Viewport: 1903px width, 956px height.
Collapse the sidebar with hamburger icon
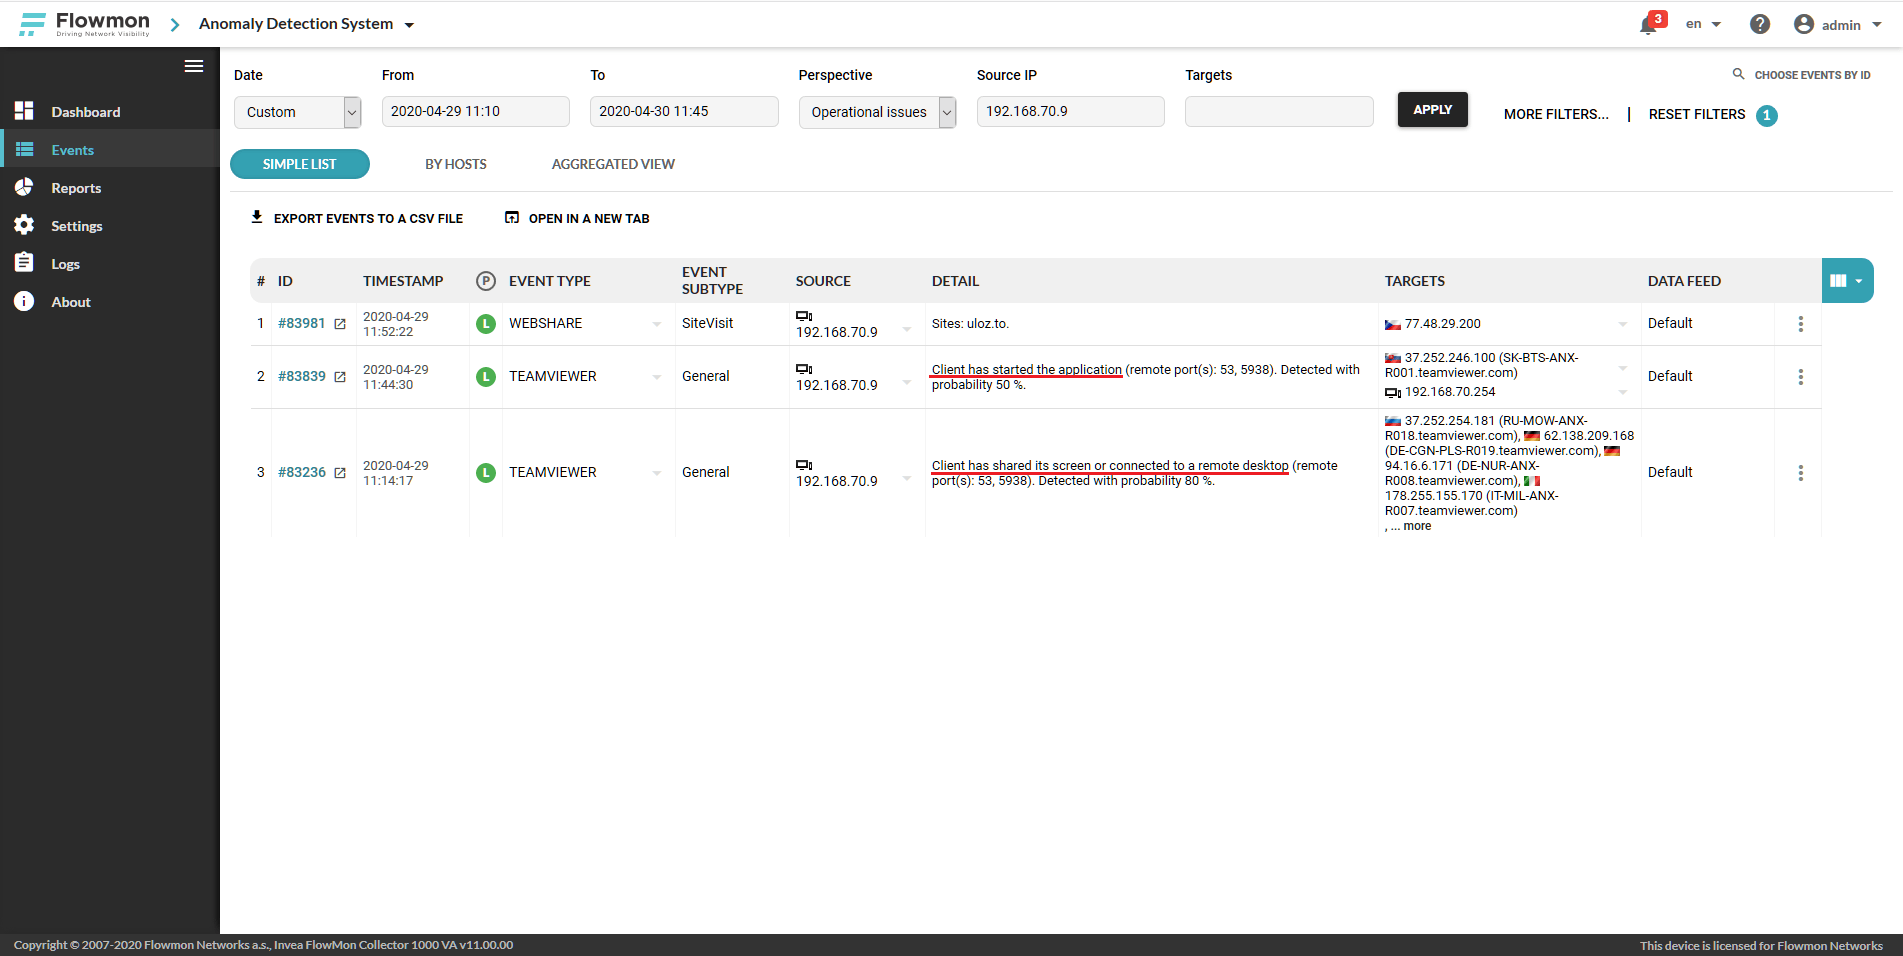click(194, 66)
